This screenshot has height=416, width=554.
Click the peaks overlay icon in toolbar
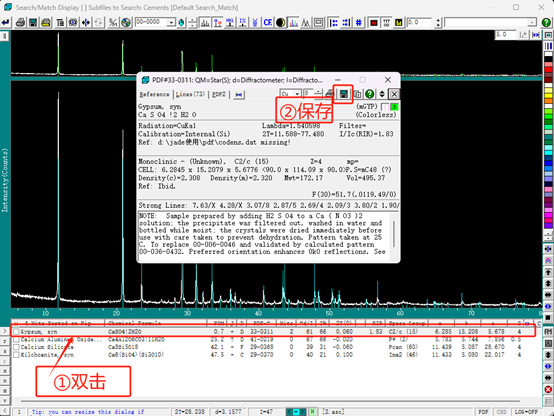click(x=306, y=23)
